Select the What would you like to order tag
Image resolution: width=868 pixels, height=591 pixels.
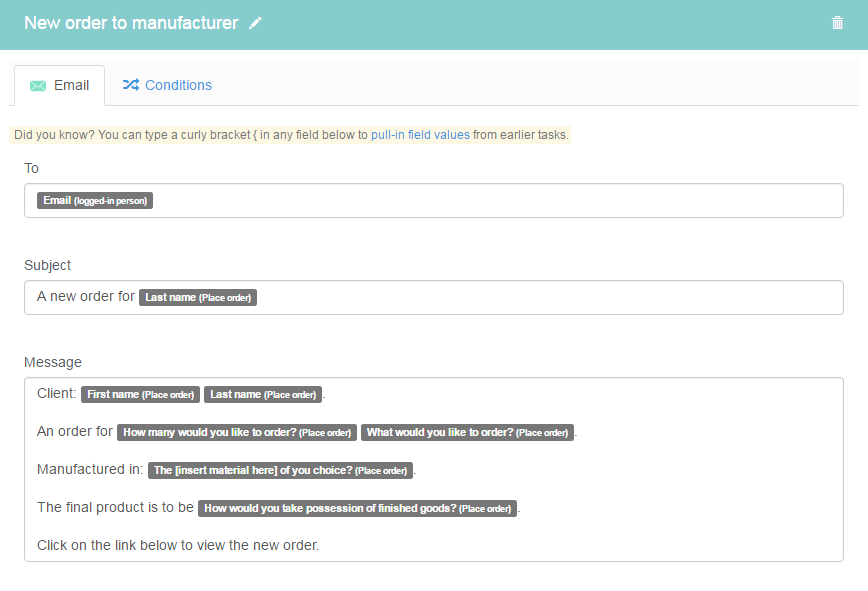point(467,432)
